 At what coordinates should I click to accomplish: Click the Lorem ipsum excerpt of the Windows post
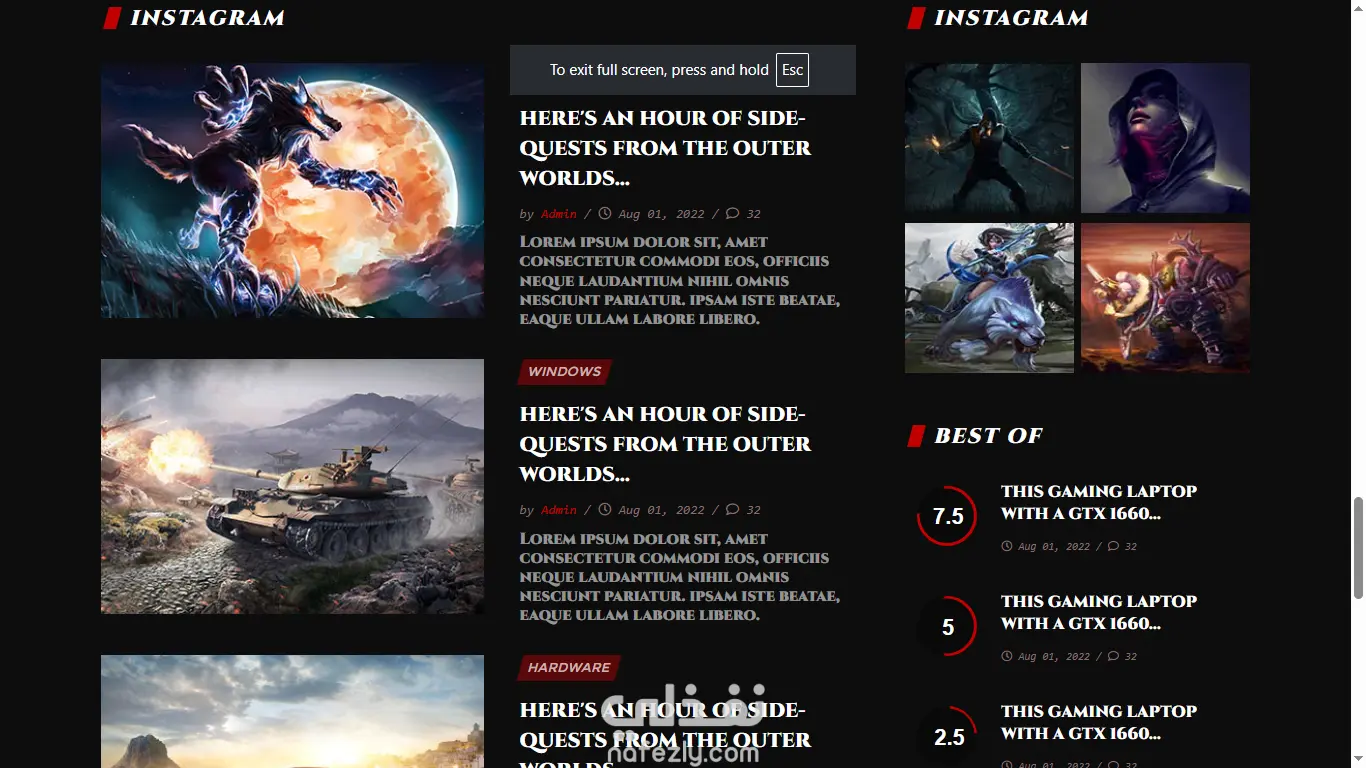click(x=680, y=577)
